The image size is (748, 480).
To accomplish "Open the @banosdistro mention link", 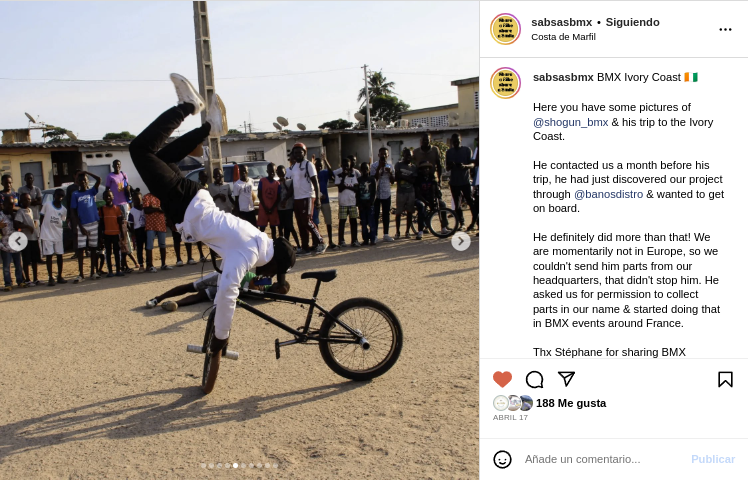I will [x=608, y=194].
